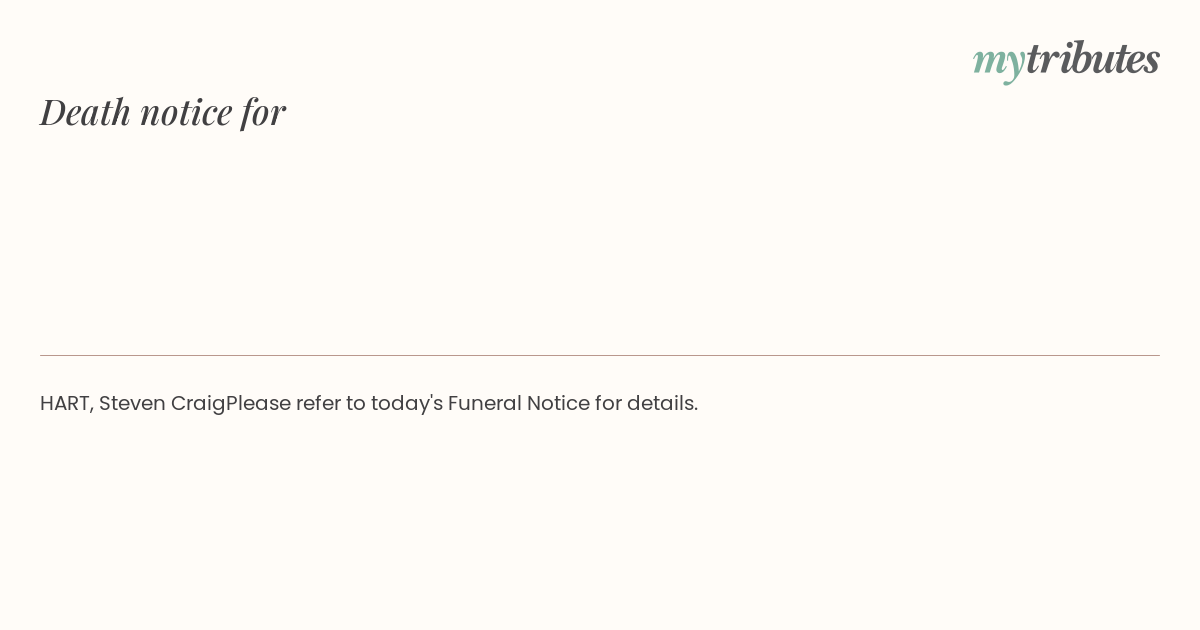This screenshot has width=1200, height=630.
Task: Click the word "Death" in the heading
Action: [x=85, y=111]
